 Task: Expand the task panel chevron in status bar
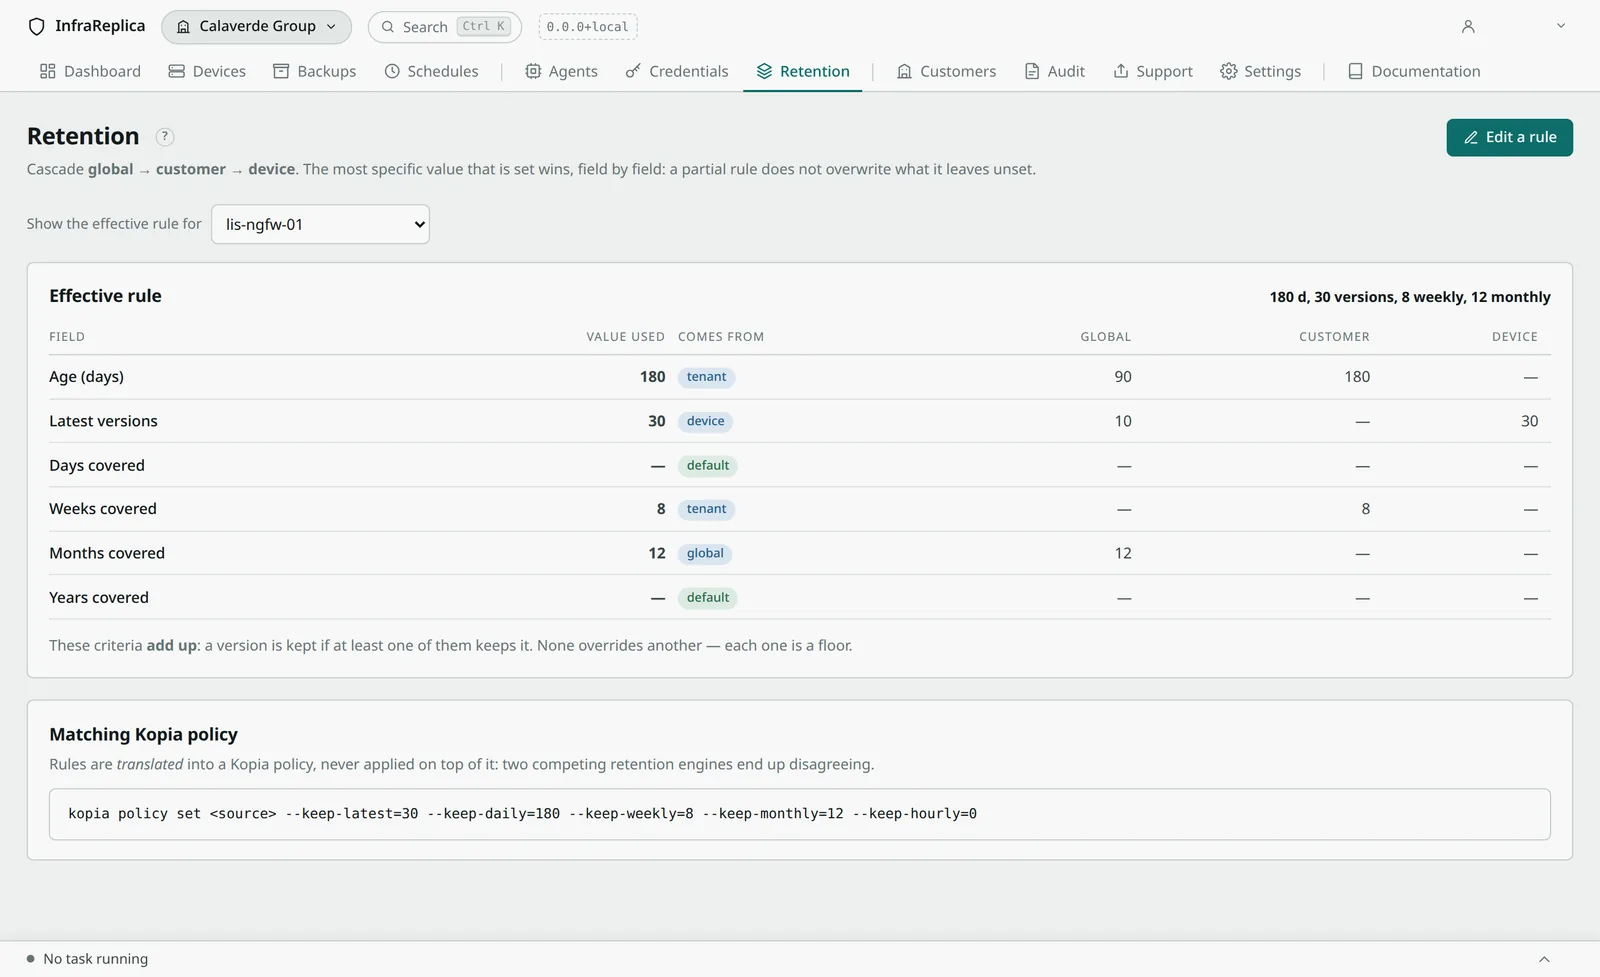tap(1544, 959)
